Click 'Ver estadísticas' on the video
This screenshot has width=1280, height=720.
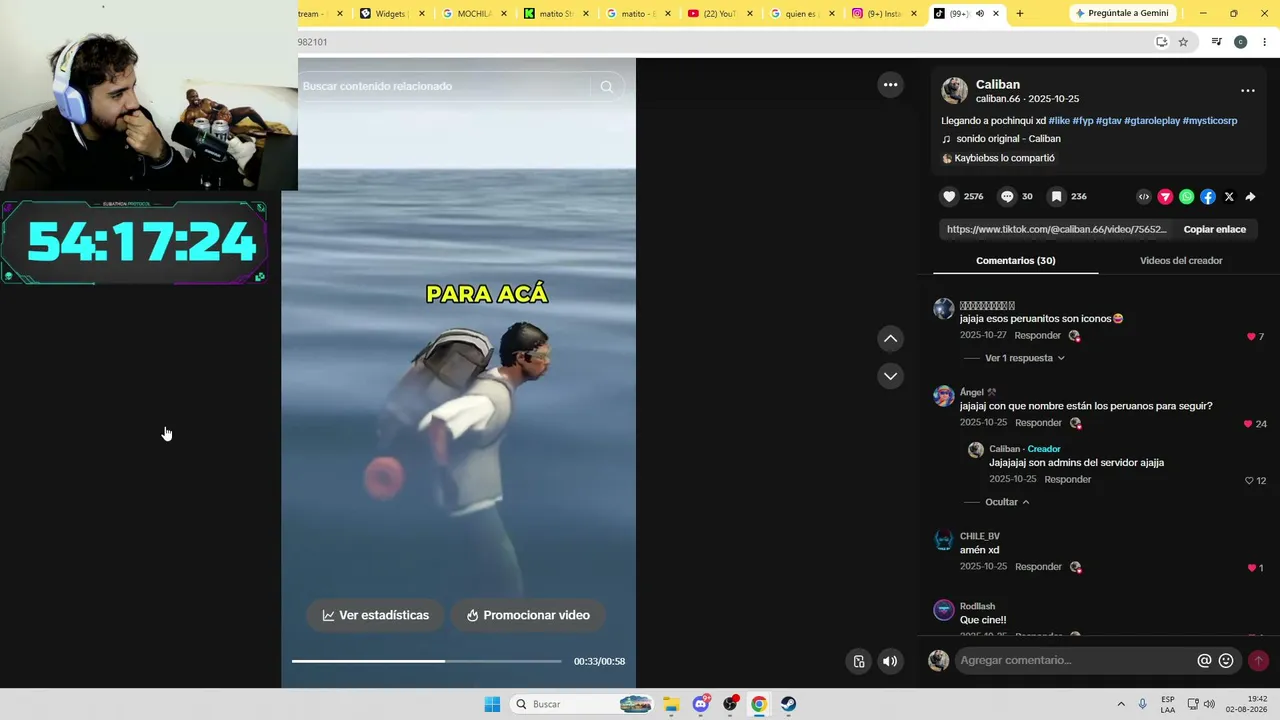375,616
